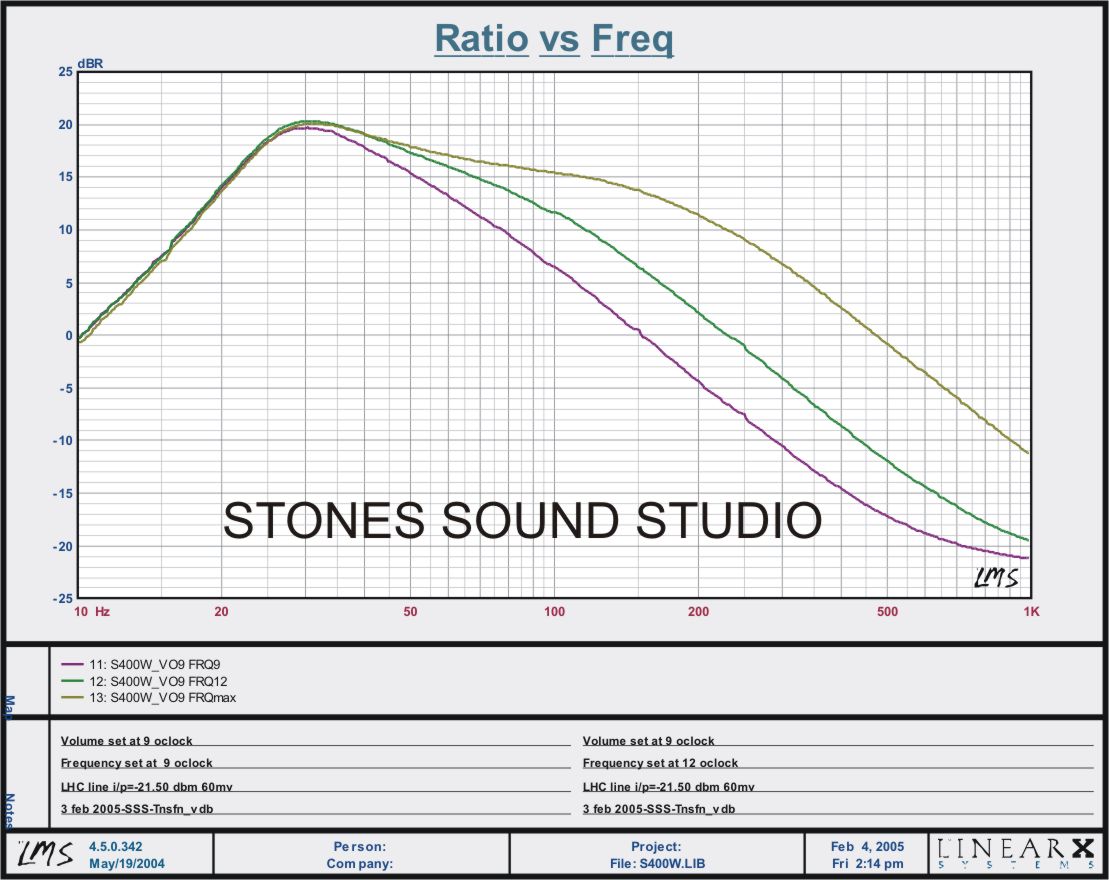Click the LinearX Systems logo
The width and height of the screenshot is (1109, 880).
coord(1015,853)
